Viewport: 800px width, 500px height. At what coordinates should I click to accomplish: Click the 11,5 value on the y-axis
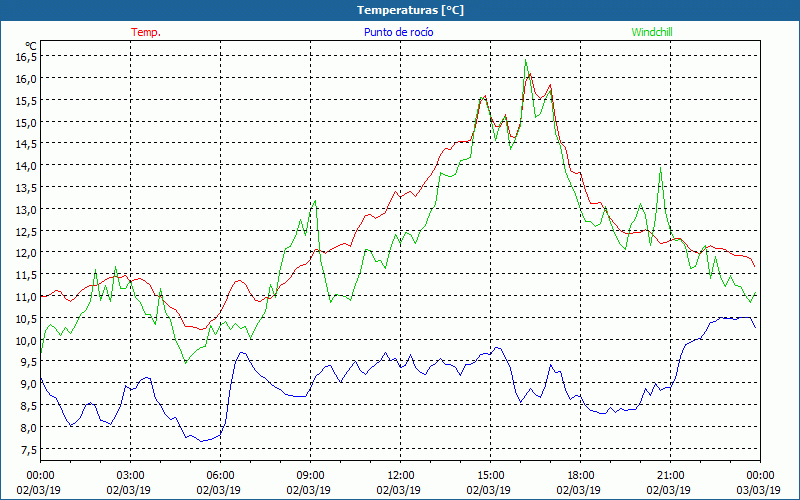pyautogui.click(x=26, y=274)
